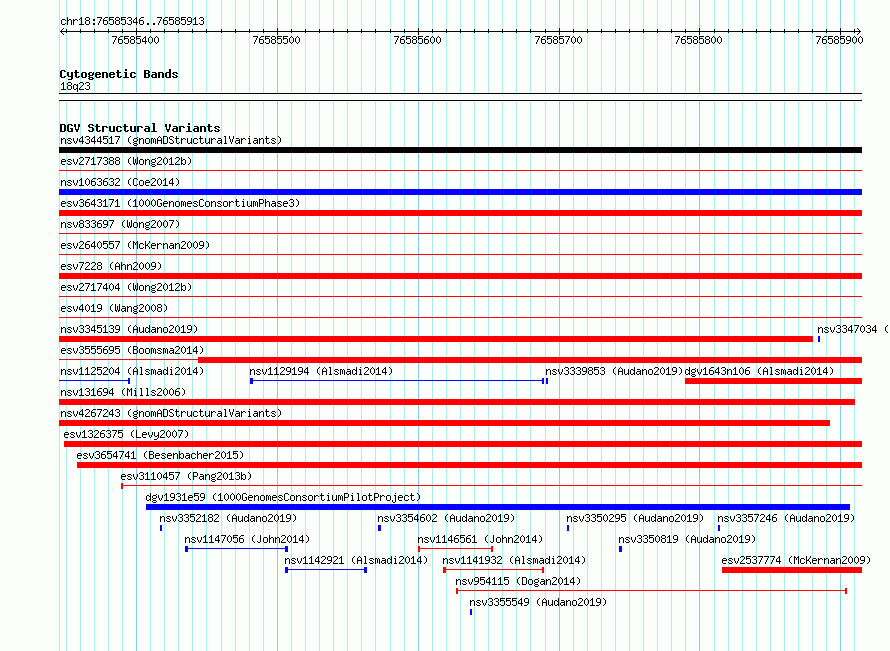Screen dimensions: 890x651
Task: Click nsv4267243 gnomADStructuralVariants label
Action: click(171, 413)
